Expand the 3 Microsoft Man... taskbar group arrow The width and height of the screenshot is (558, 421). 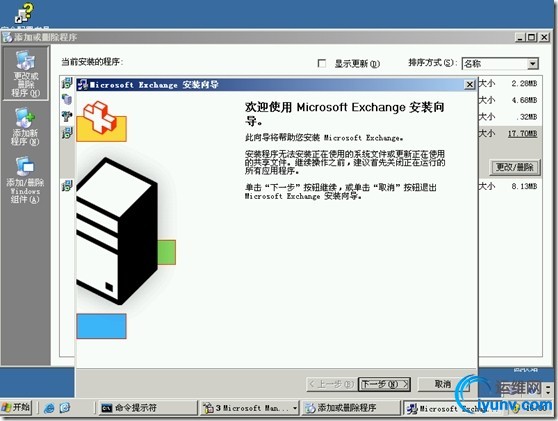[295, 408]
